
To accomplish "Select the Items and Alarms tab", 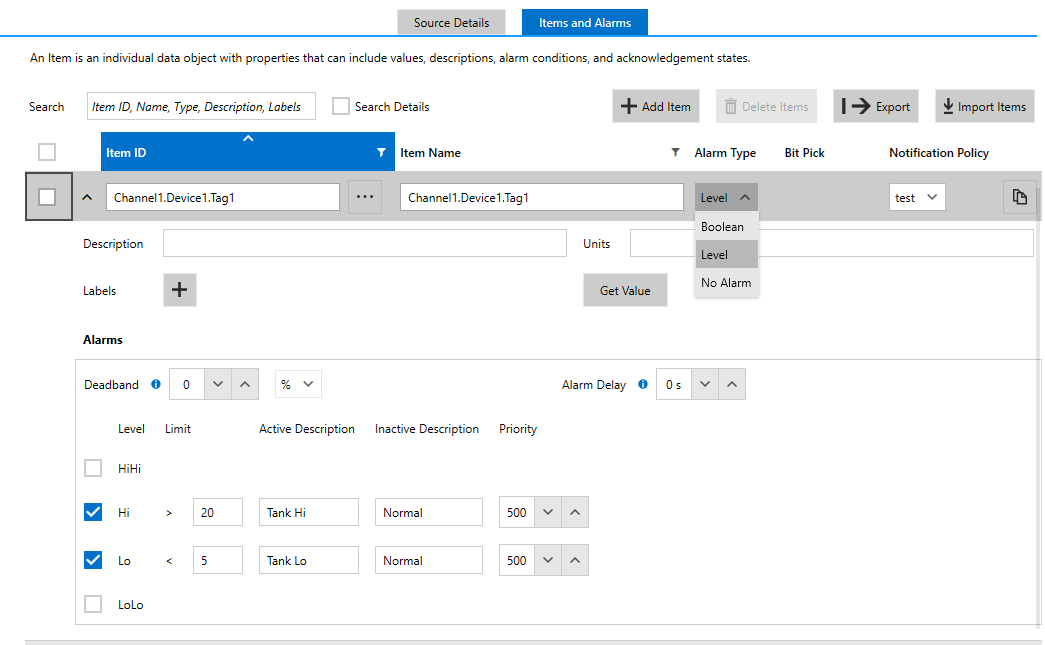I will coord(584,23).
